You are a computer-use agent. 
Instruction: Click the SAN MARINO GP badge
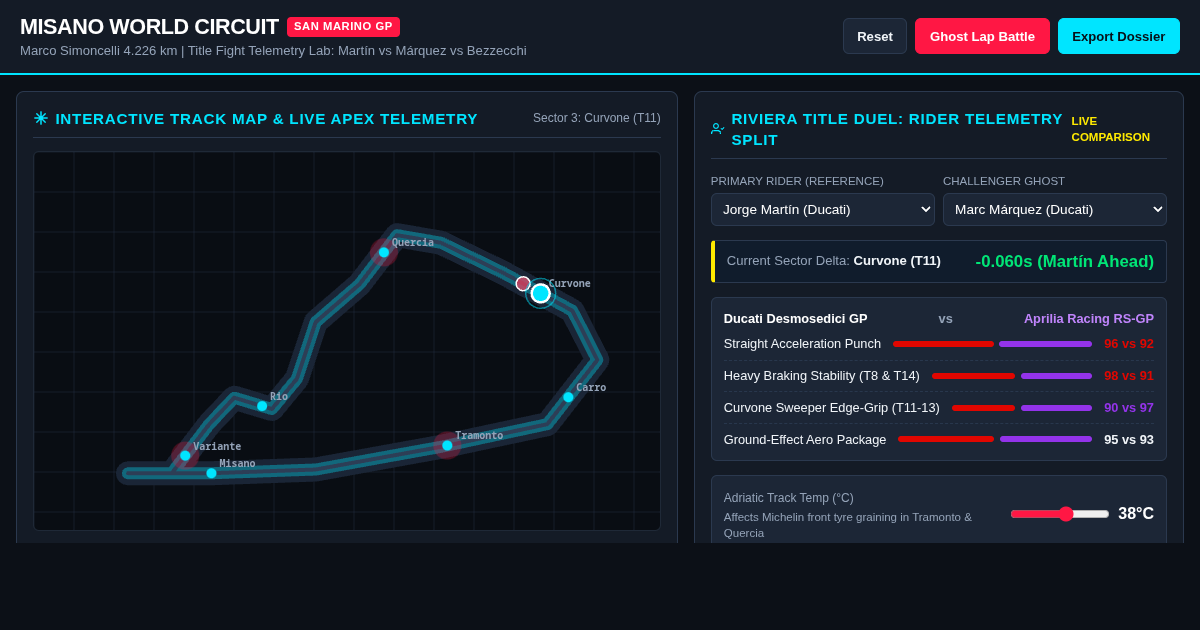343,27
